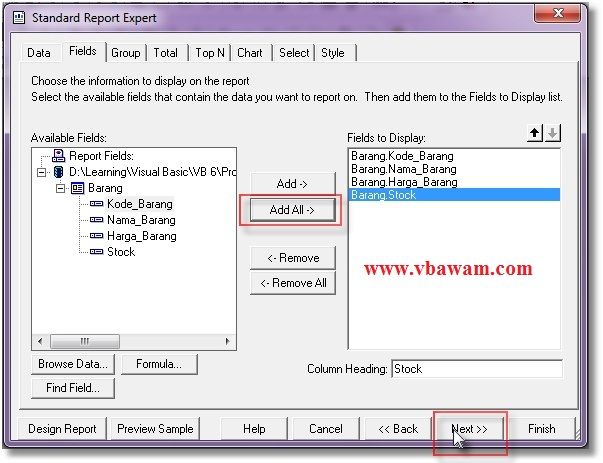This screenshot has height=463, width=603.
Task: Click the move field down arrow icon
Action: point(553,133)
